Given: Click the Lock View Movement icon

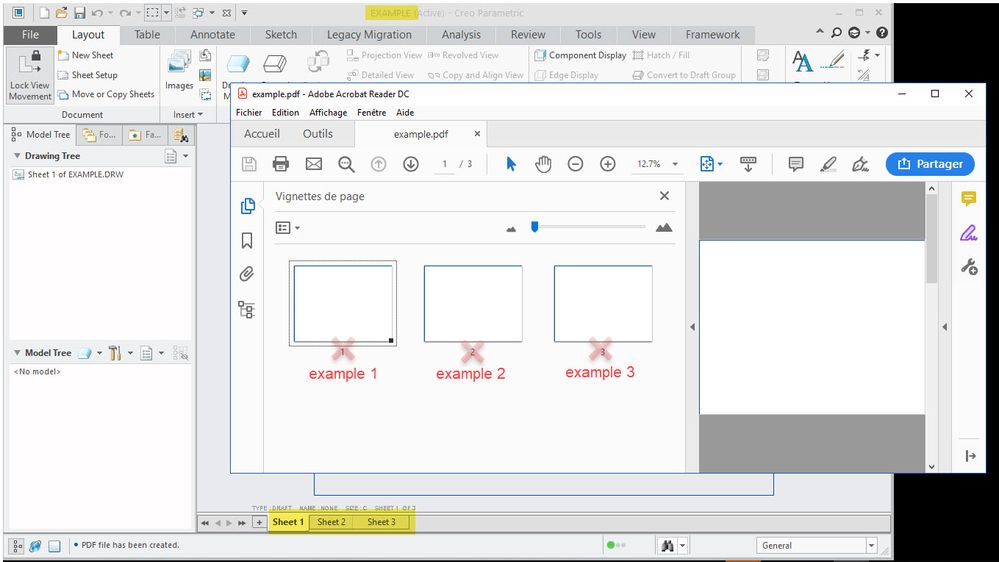Looking at the screenshot, I should click(x=30, y=75).
